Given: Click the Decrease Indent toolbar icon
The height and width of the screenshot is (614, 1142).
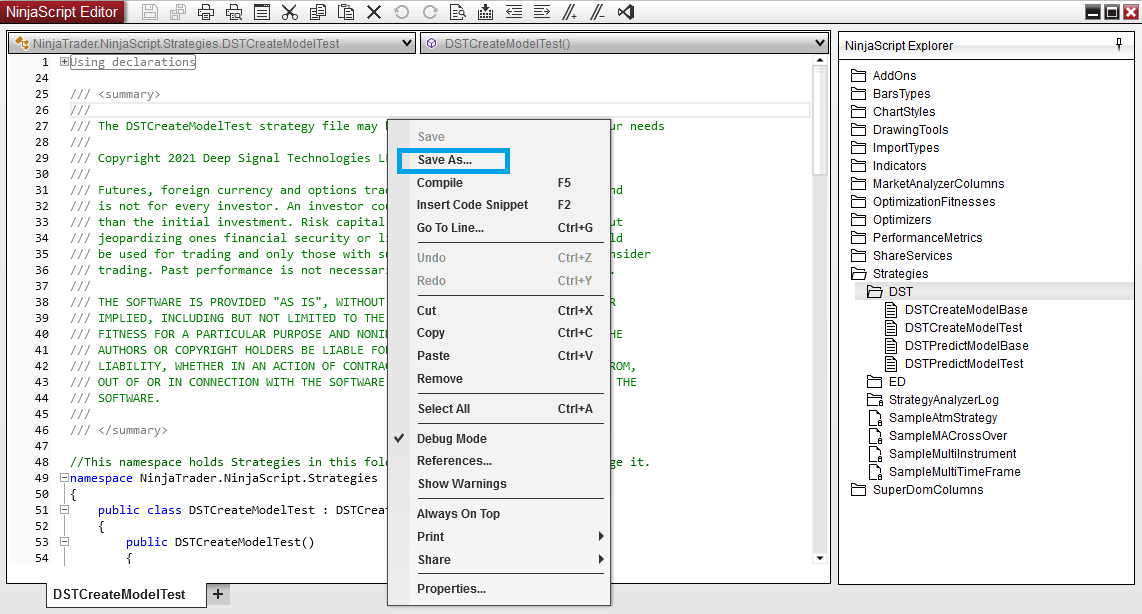Looking at the screenshot, I should (x=513, y=12).
